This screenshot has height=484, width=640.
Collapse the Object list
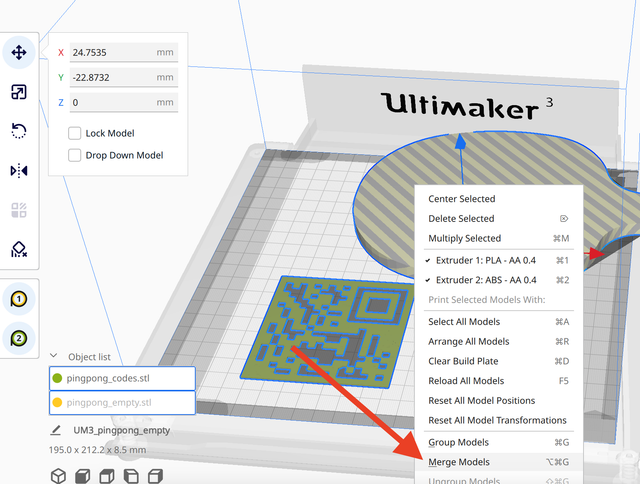(53, 356)
